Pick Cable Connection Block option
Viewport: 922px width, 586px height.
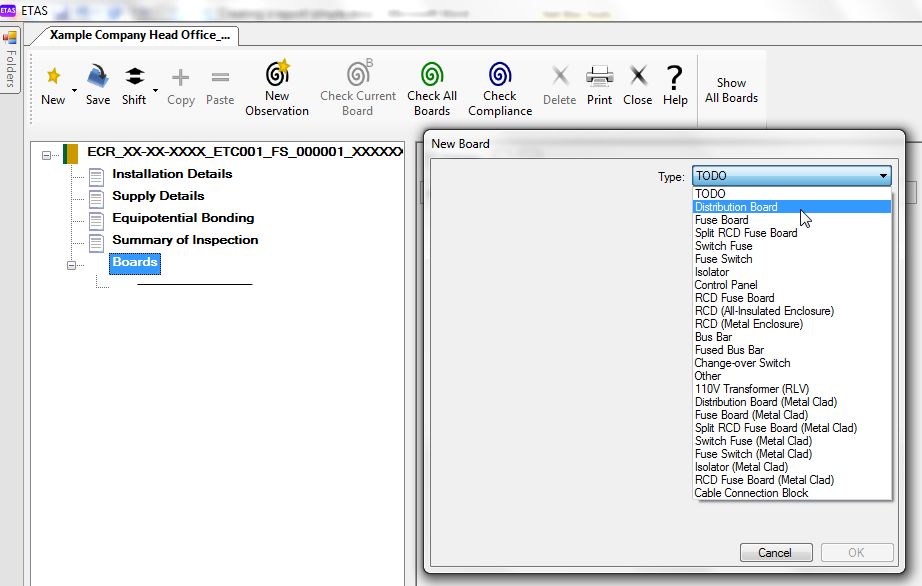tap(792, 493)
